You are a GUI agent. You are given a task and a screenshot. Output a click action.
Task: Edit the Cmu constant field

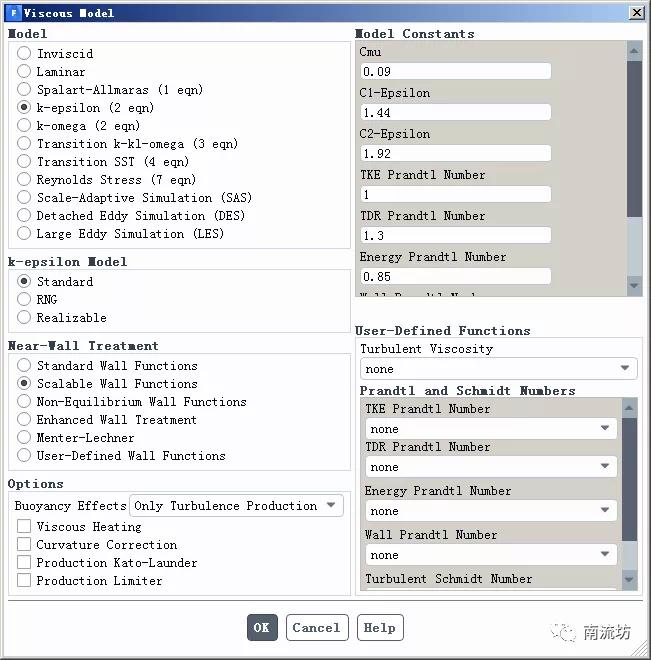pos(456,71)
